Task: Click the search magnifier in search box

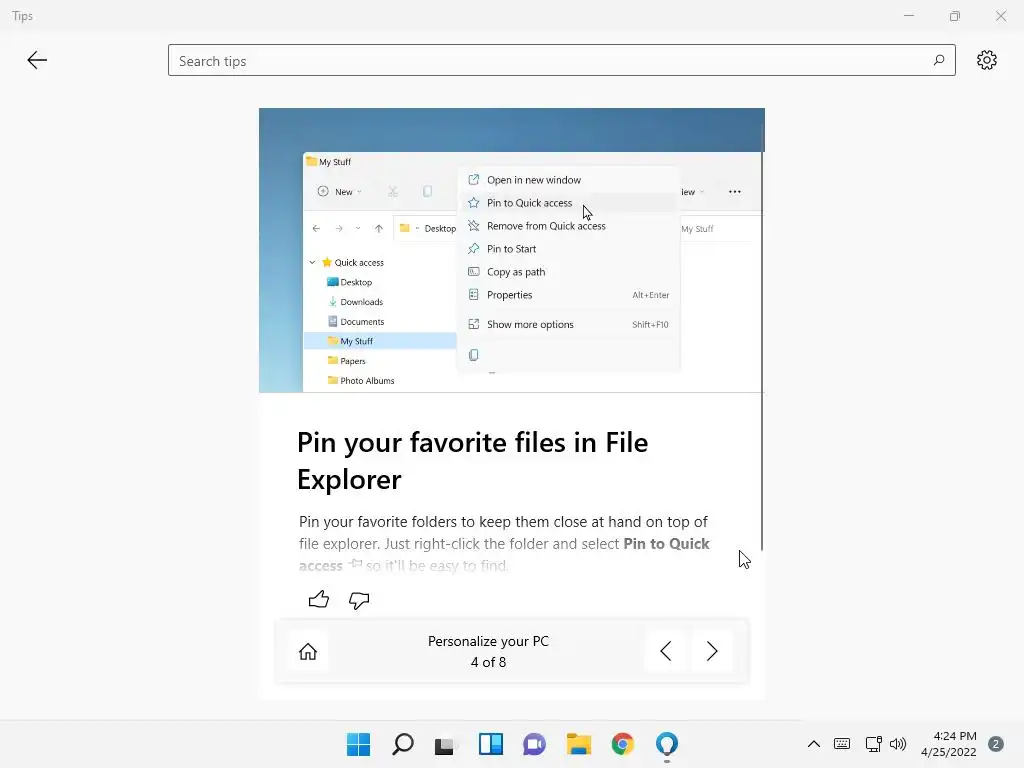Action: (938, 60)
